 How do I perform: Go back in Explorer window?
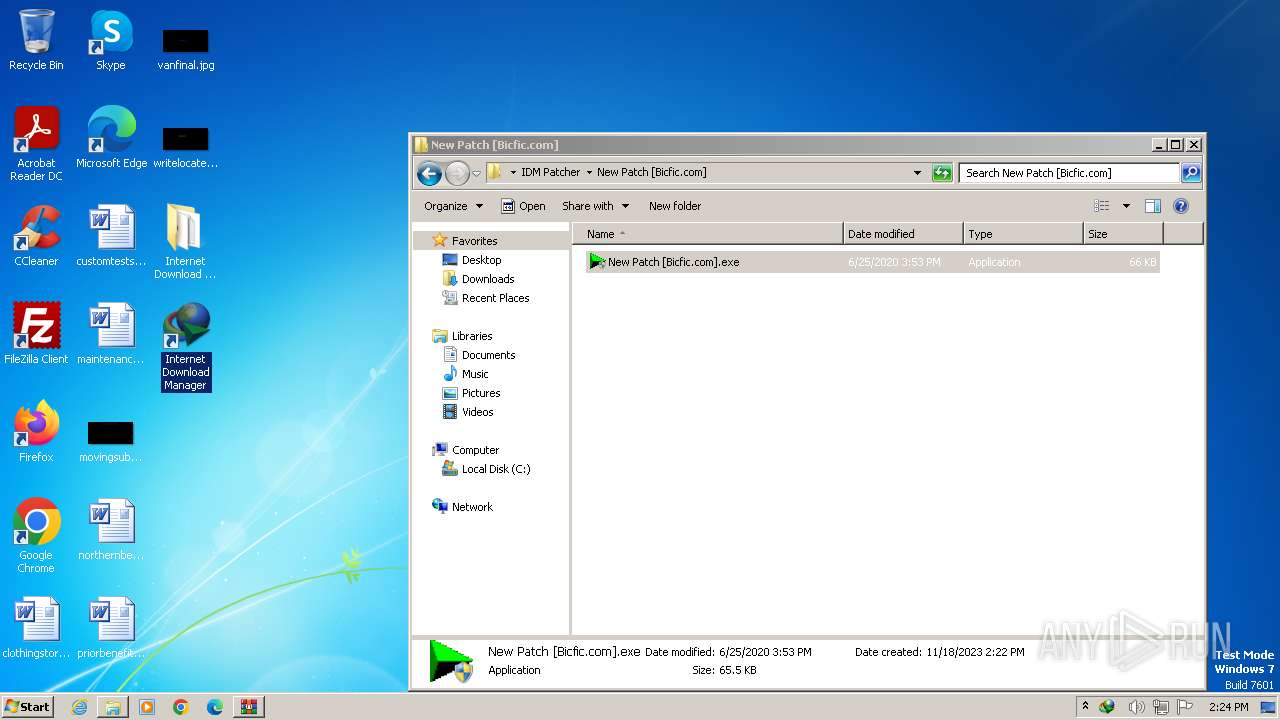pos(430,173)
